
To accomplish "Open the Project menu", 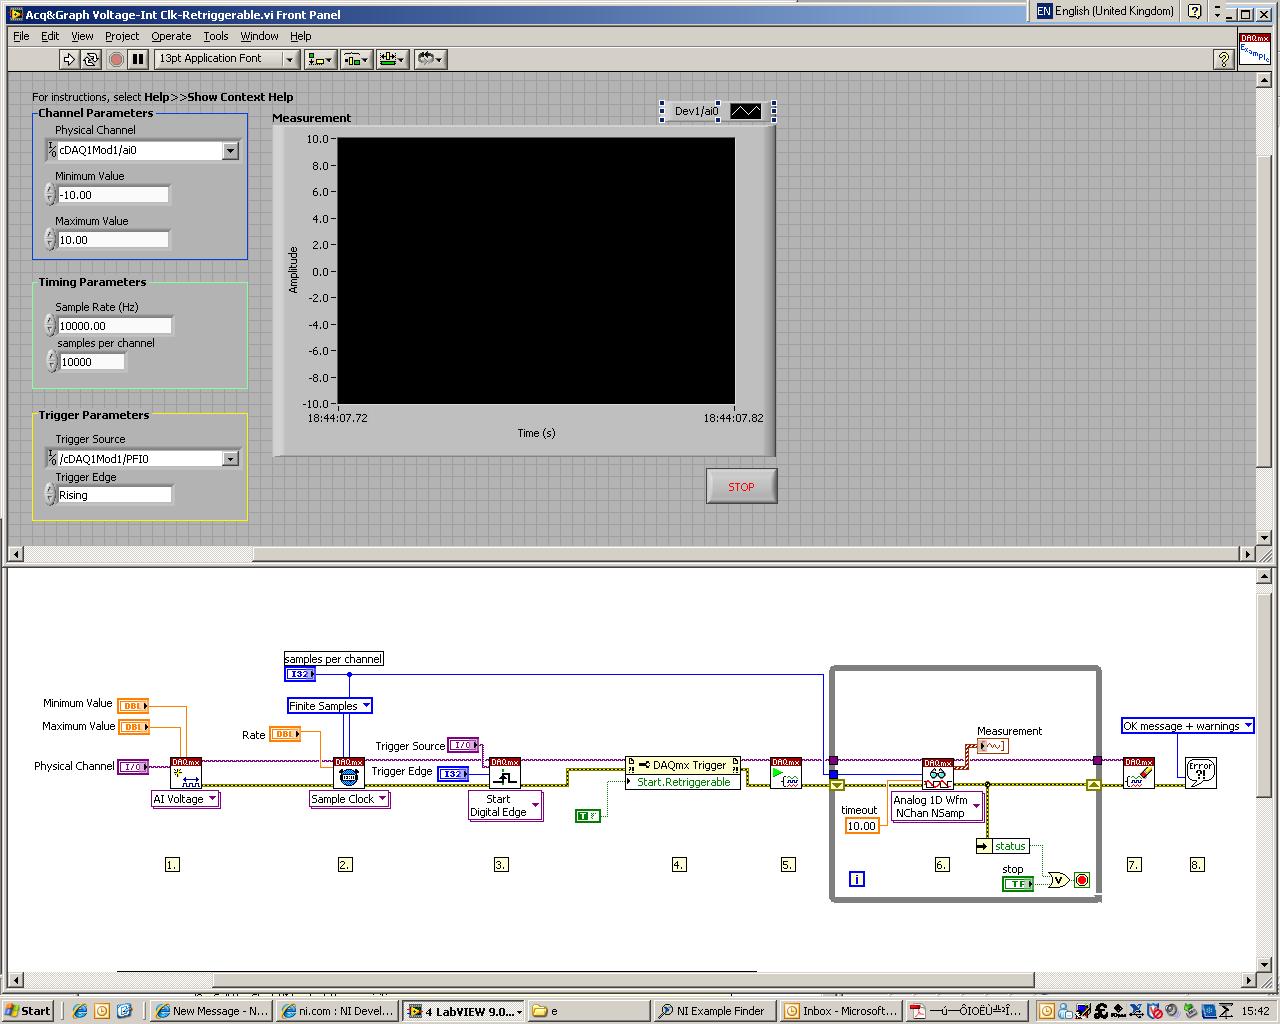I will (122, 36).
